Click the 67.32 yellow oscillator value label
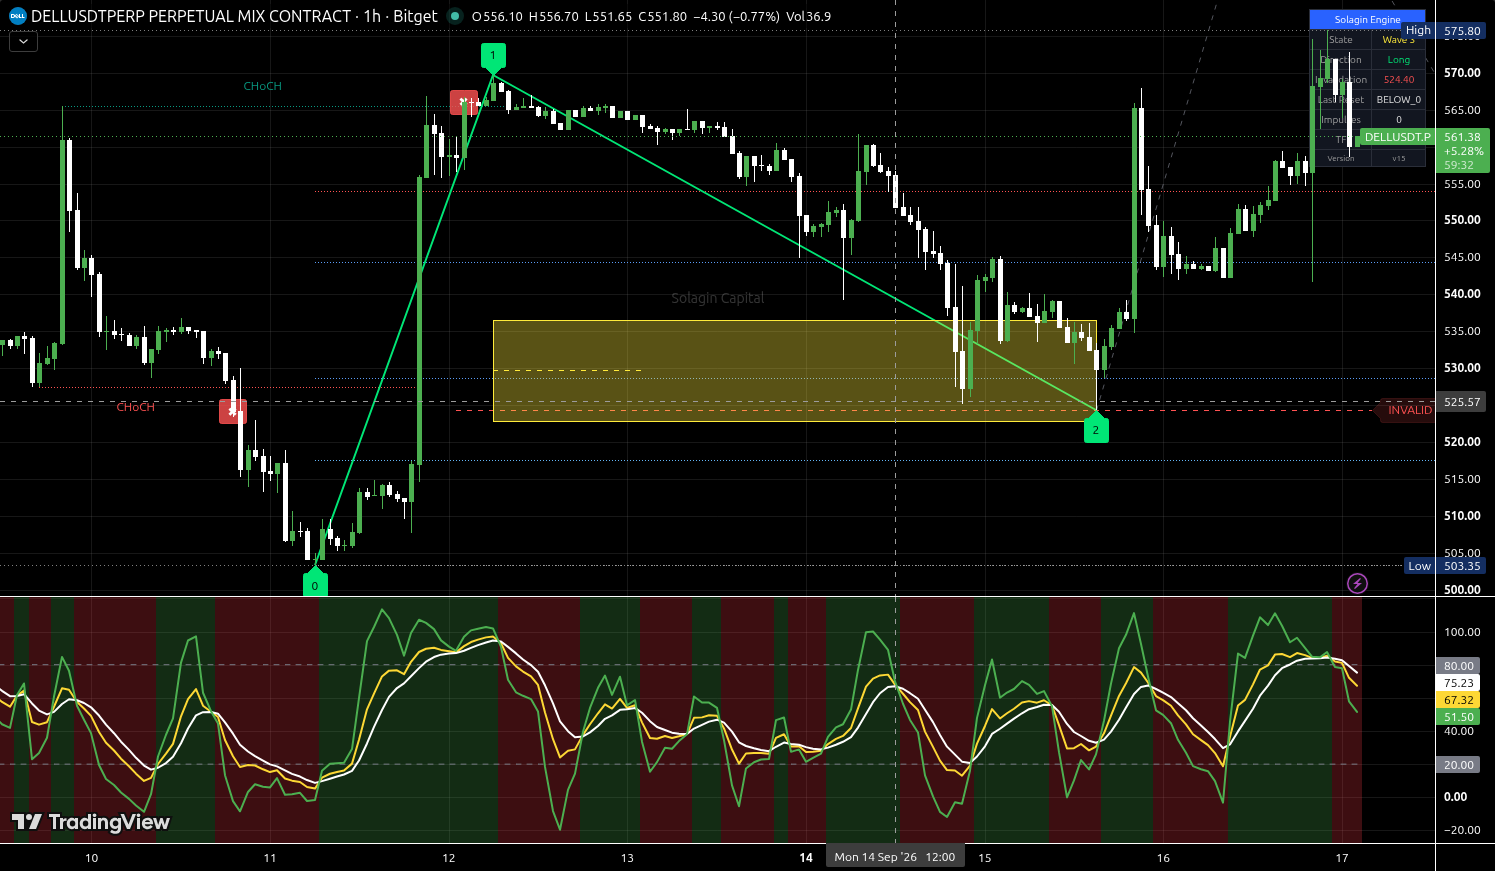The height and width of the screenshot is (871, 1495). coord(1459,700)
